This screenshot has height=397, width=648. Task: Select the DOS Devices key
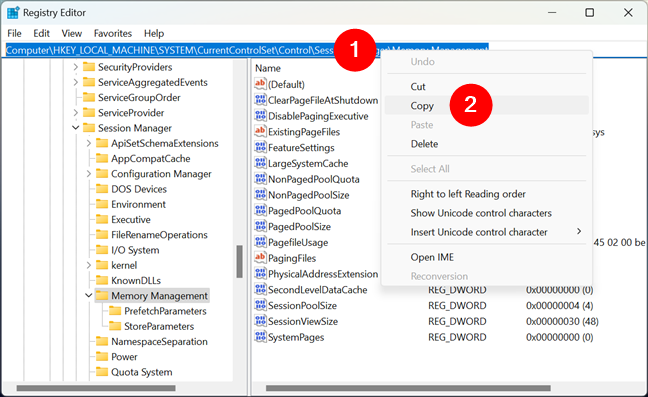tap(139, 189)
